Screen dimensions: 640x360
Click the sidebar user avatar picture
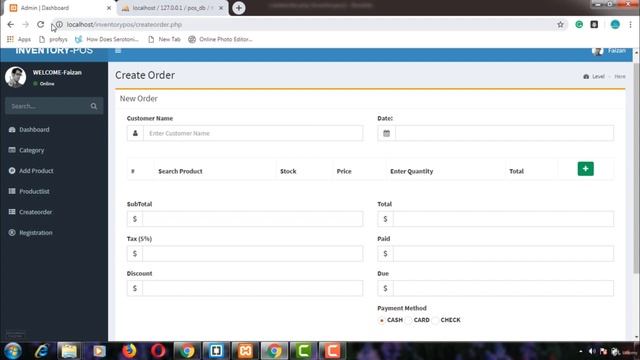(x=16, y=77)
